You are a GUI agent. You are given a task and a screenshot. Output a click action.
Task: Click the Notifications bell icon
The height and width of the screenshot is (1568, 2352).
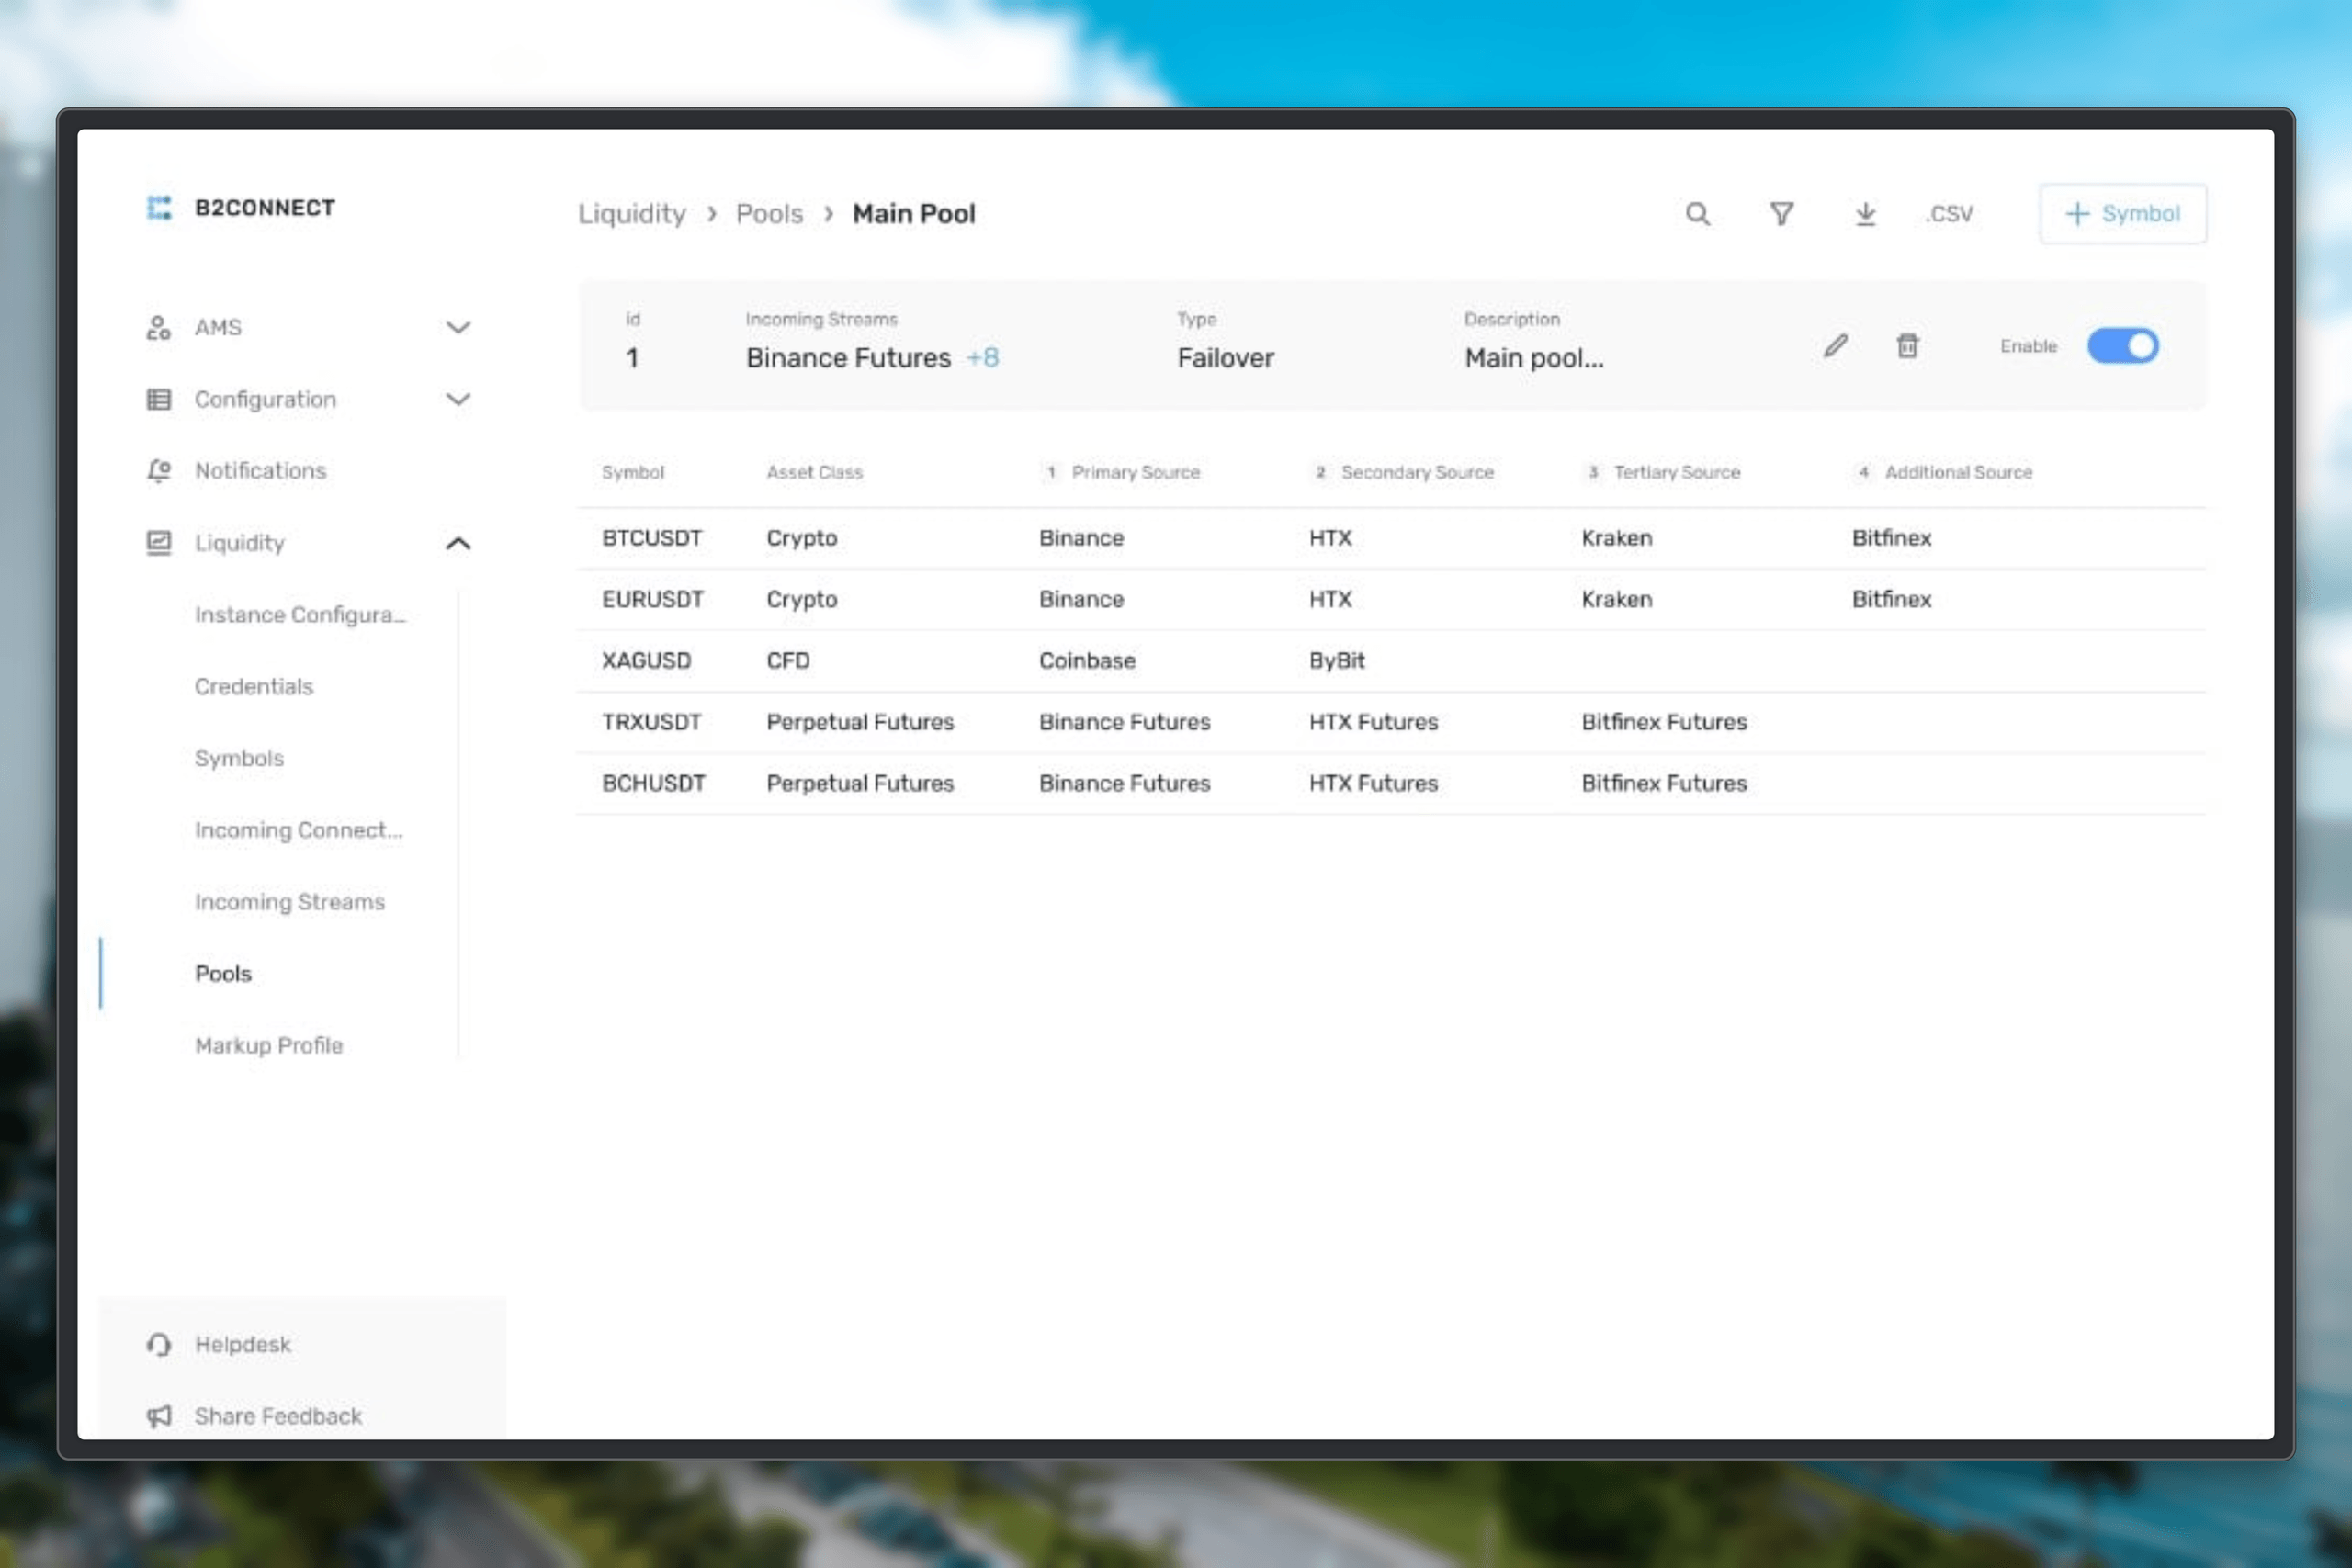(x=159, y=471)
